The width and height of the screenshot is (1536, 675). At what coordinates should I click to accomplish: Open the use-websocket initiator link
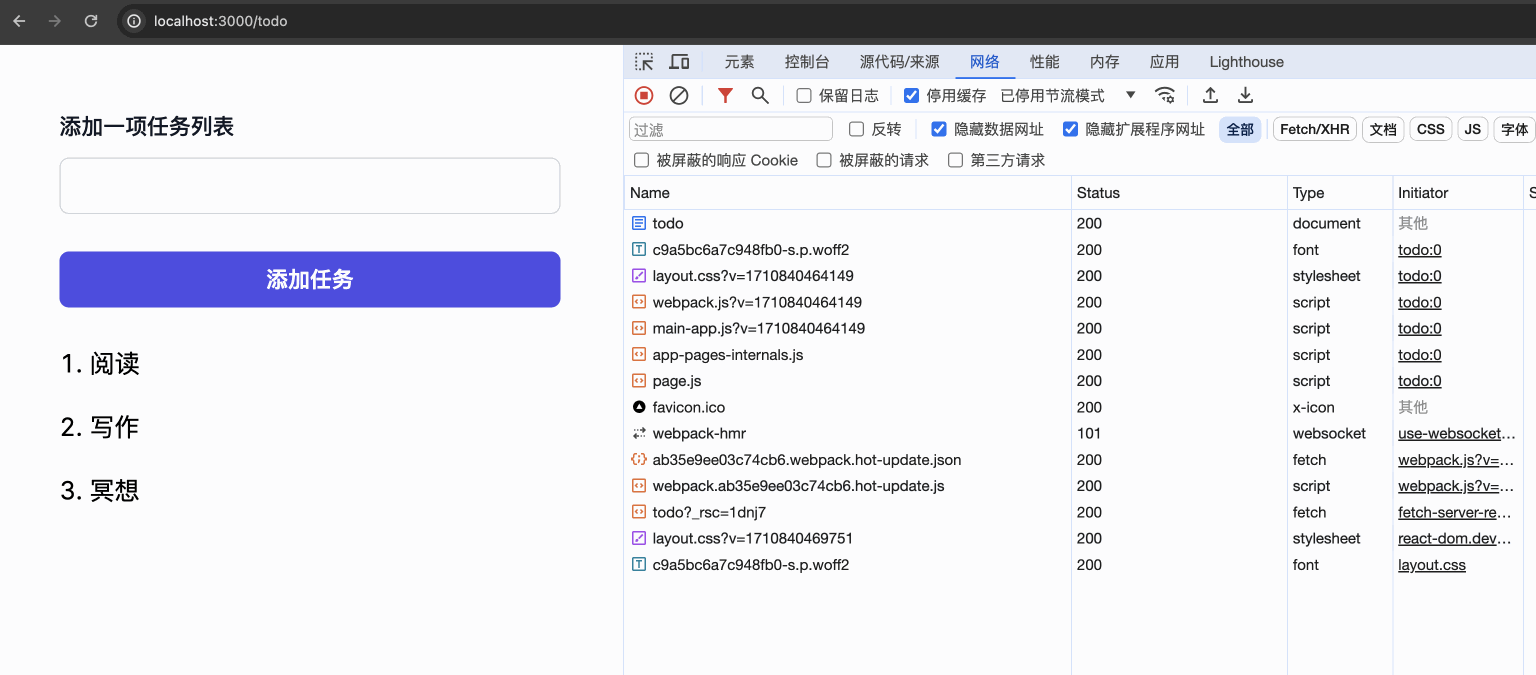pos(1457,434)
